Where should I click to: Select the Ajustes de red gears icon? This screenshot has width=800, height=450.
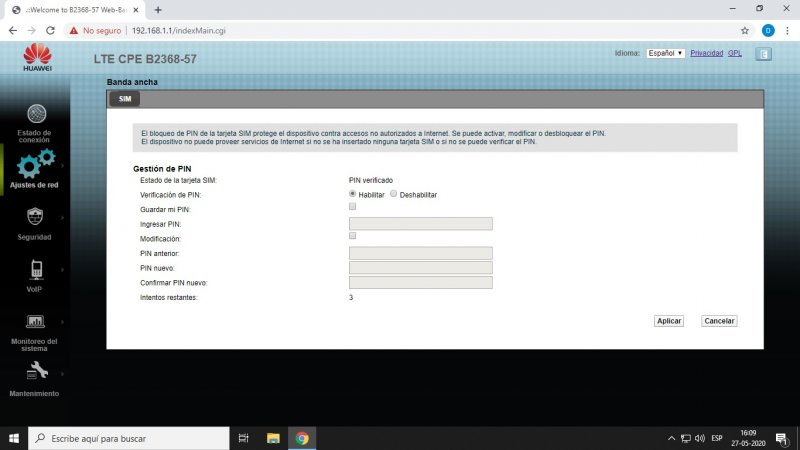pos(37,164)
